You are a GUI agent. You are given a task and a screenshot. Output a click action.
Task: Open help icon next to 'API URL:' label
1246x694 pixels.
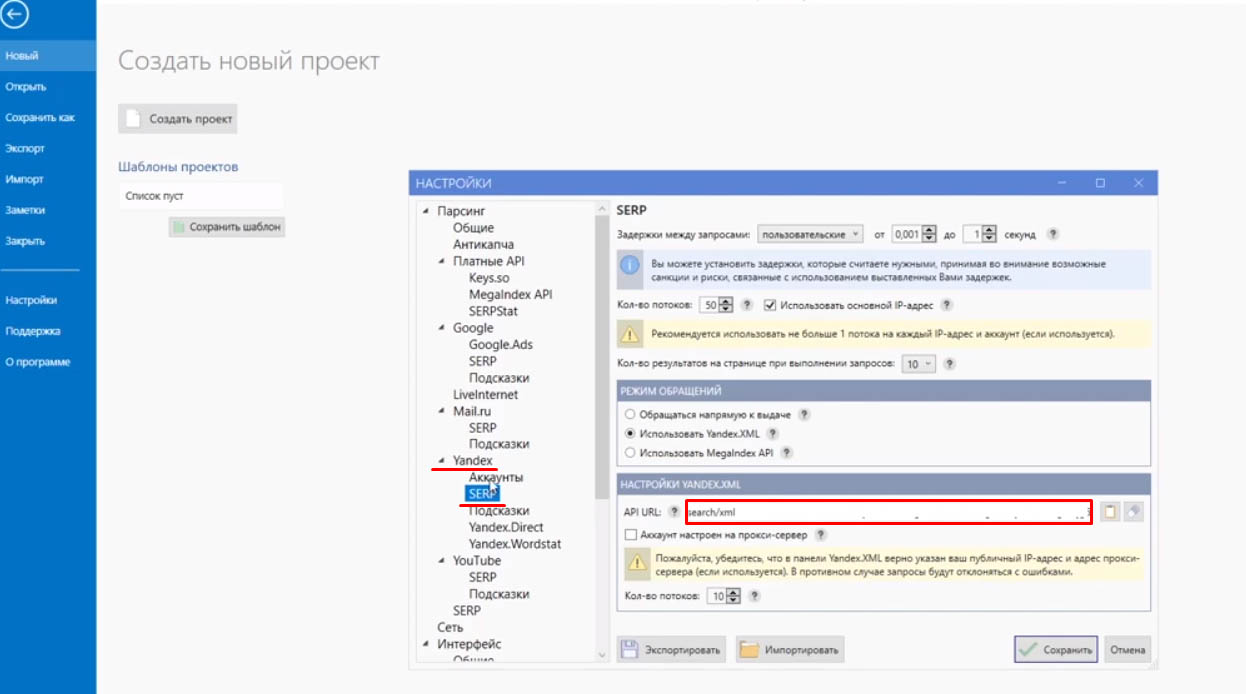click(x=674, y=513)
